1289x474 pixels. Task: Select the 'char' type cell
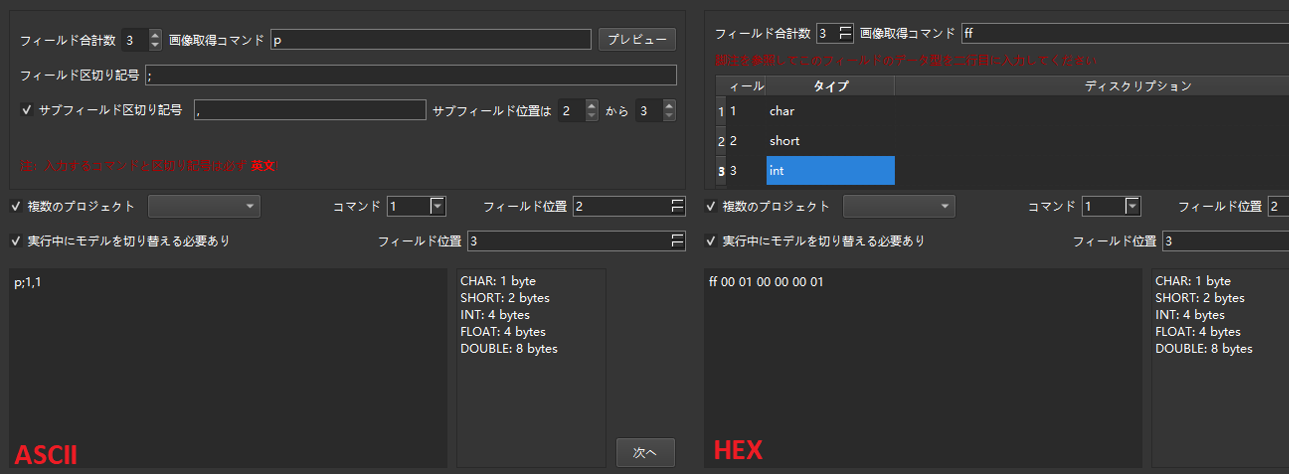[x=831, y=111]
